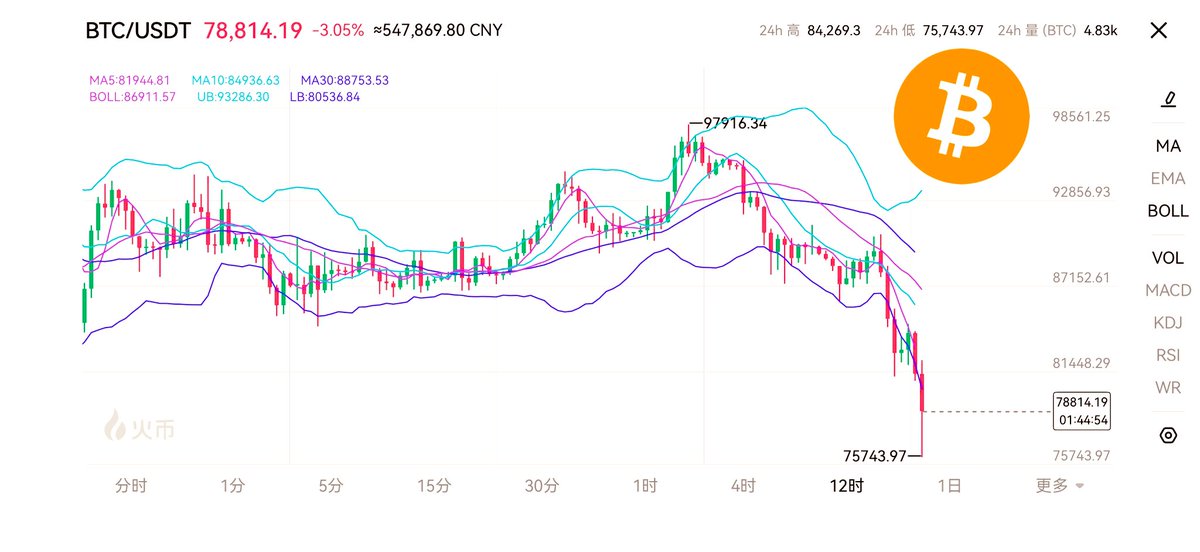Screen dimensions: 1200x552
Task: Click the BTC/USDT pair title
Action: click(x=137, y=30)
